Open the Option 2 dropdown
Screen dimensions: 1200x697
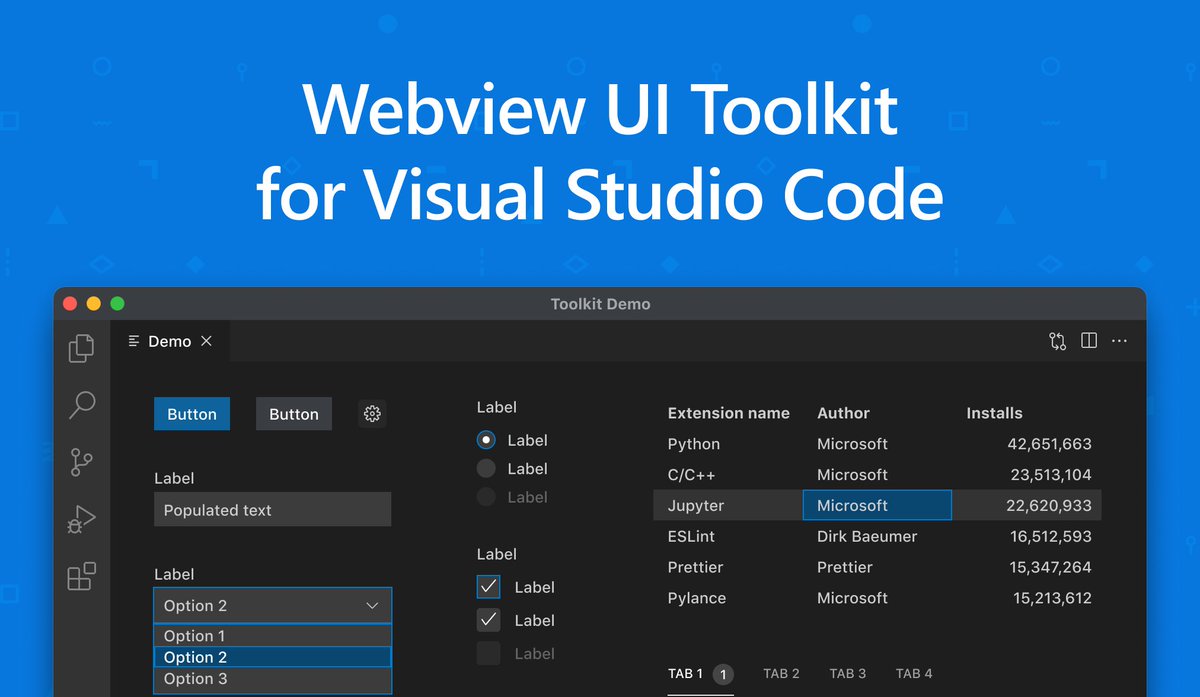click(x=272, y=605)
